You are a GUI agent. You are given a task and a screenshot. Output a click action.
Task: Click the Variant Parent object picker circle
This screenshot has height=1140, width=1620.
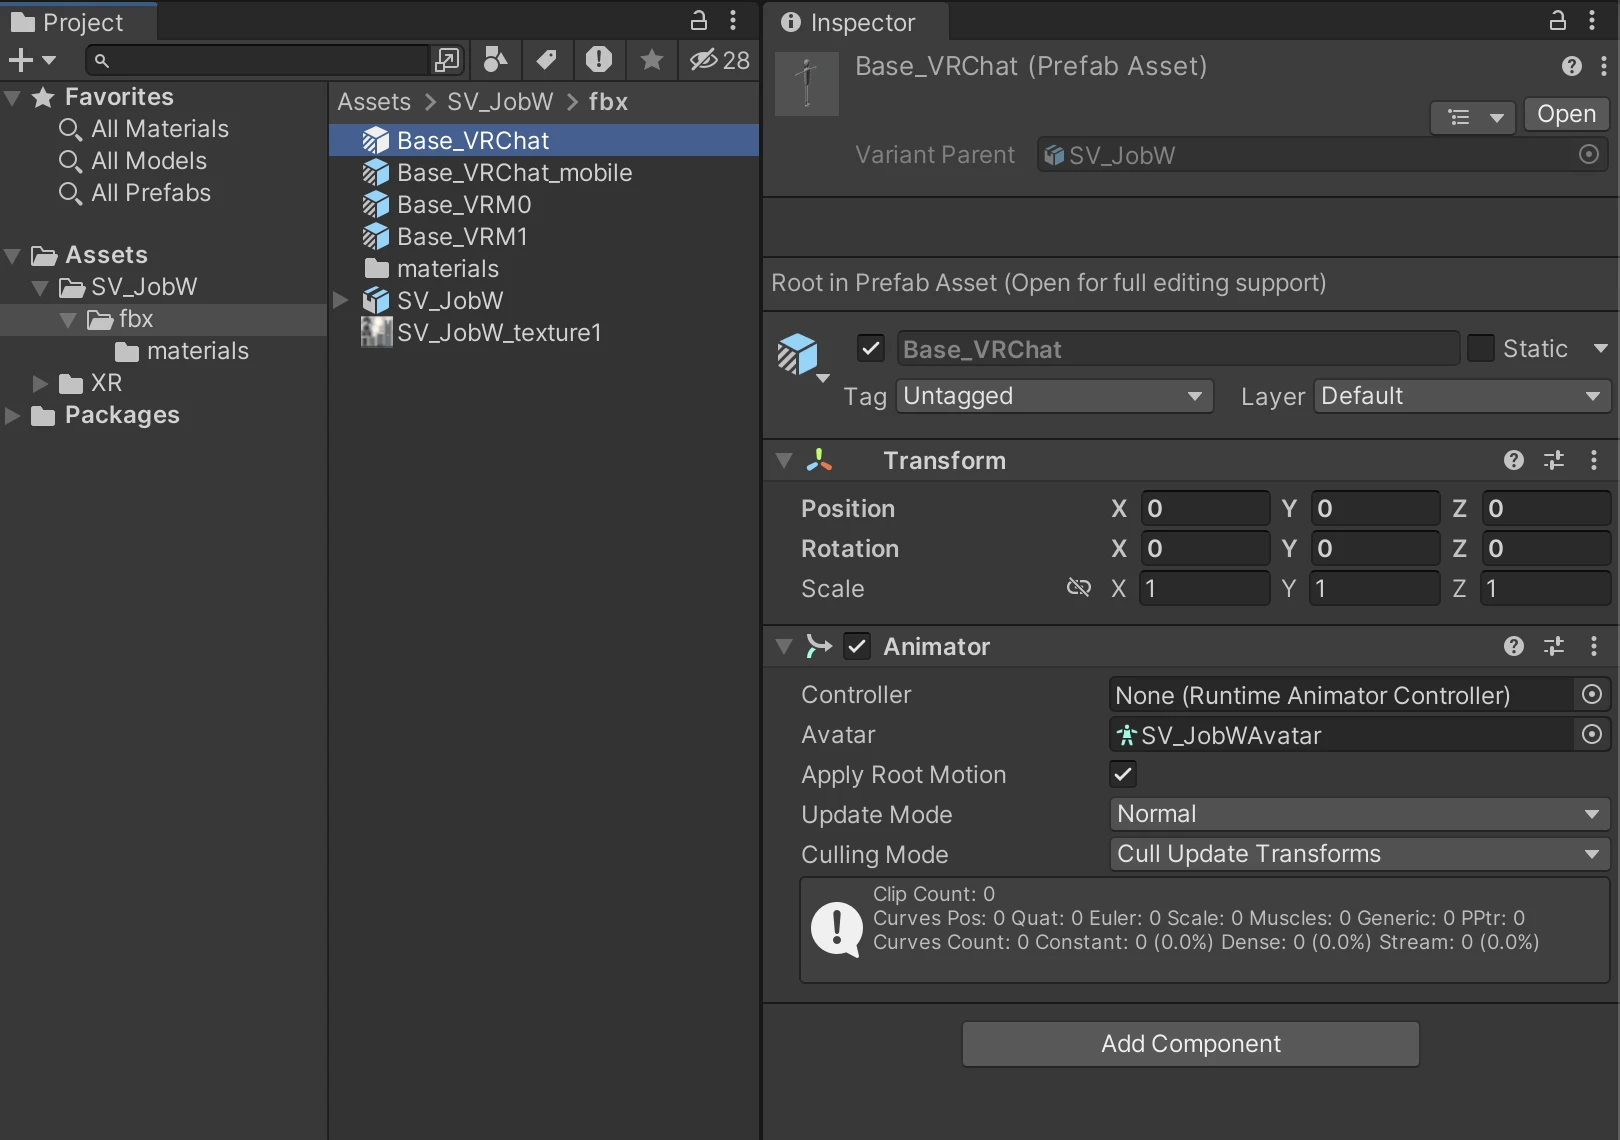click(x=1589, y=155)
